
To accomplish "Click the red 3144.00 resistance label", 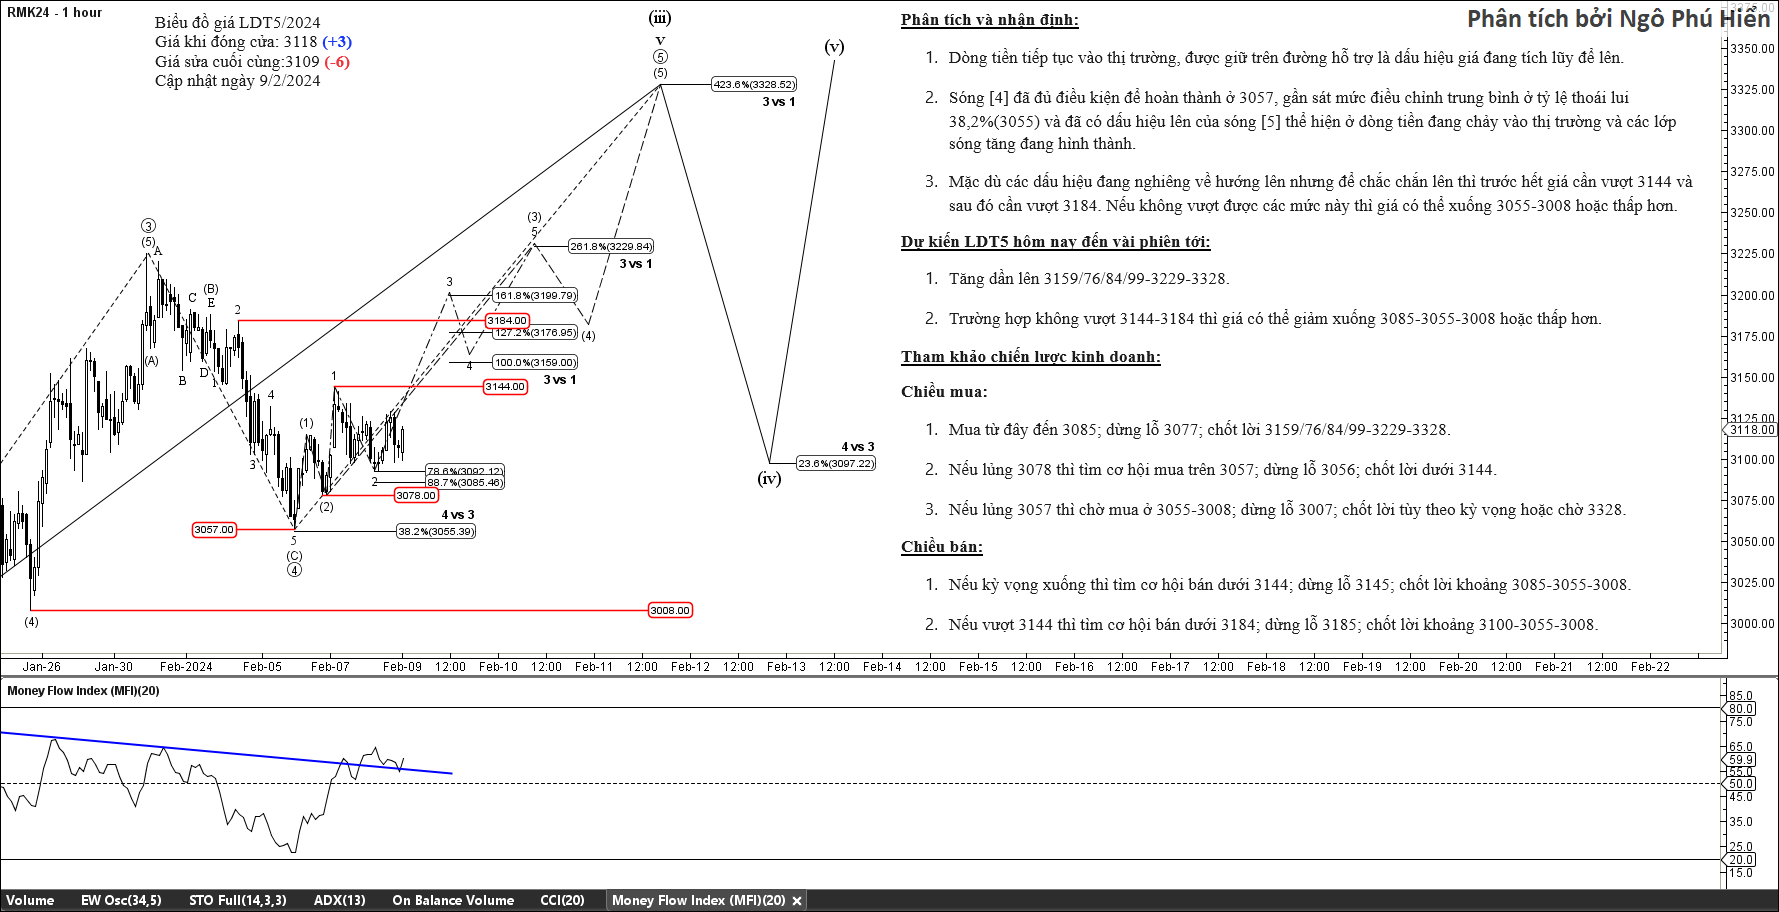I will (x=505, y=387).
